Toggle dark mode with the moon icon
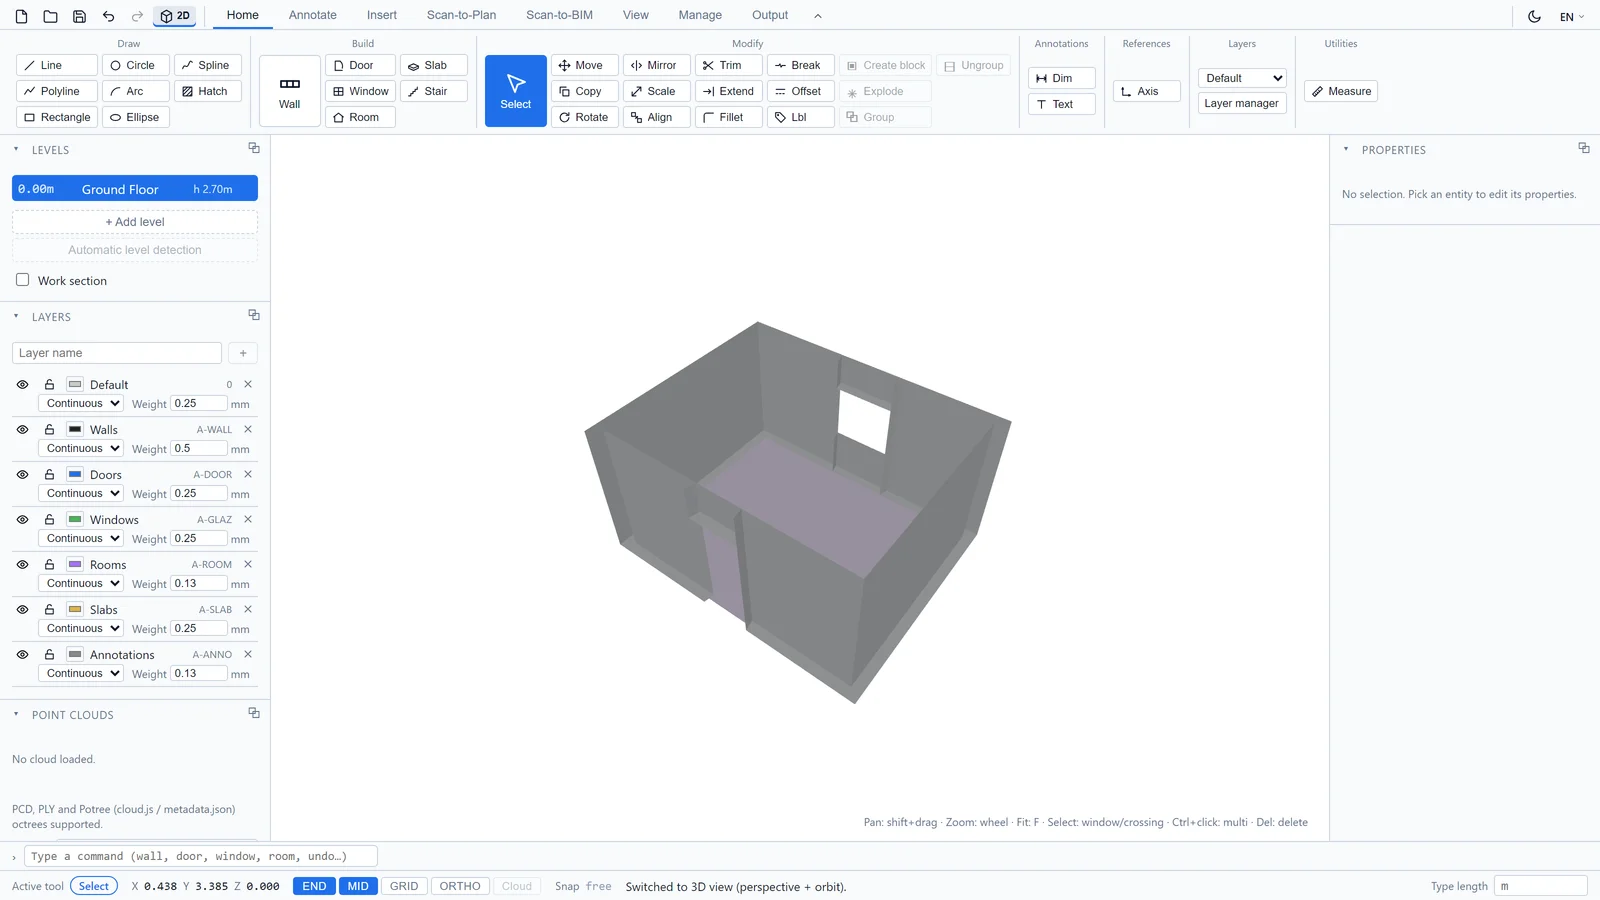The width and height of the screenshot is (1600, 900). (x=1534, y=16)
